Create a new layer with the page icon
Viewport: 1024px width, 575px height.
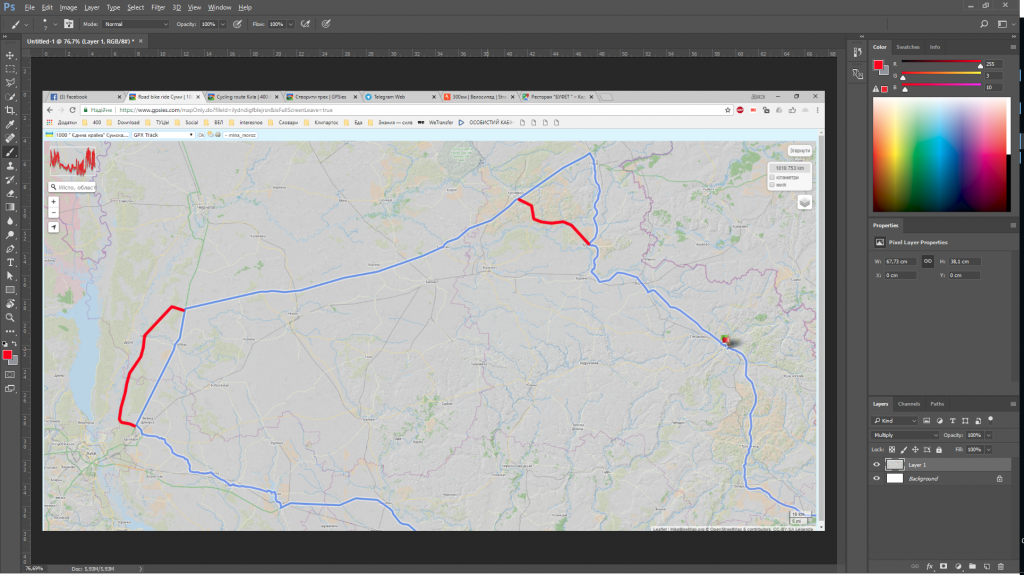[x=986, y=566]
